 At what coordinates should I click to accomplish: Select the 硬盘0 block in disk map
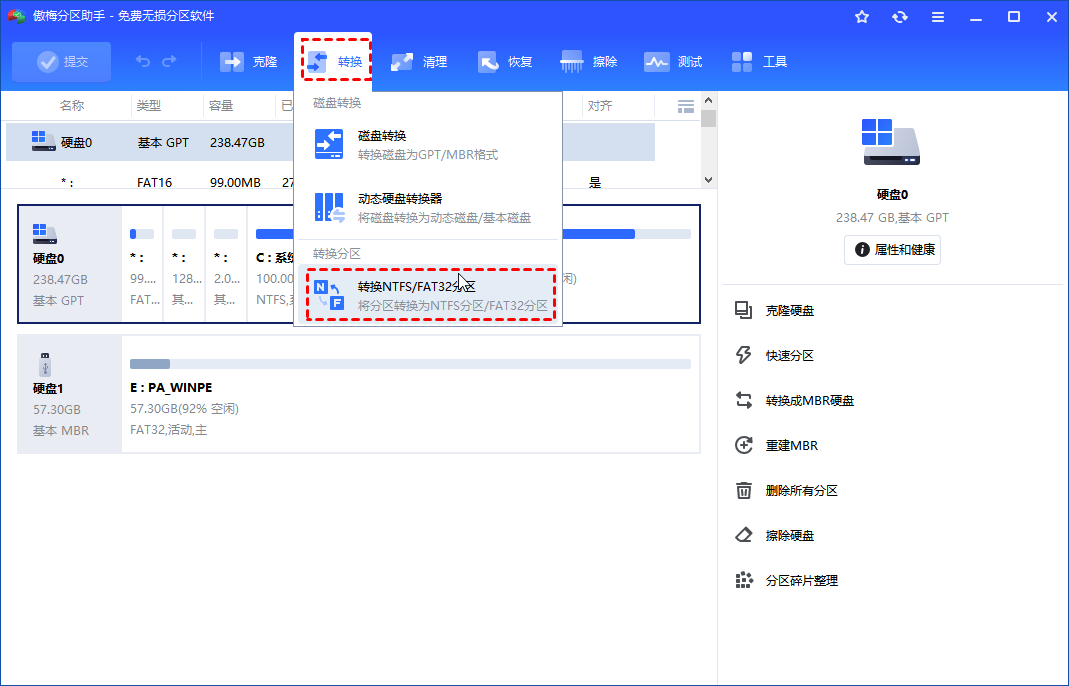70,265
